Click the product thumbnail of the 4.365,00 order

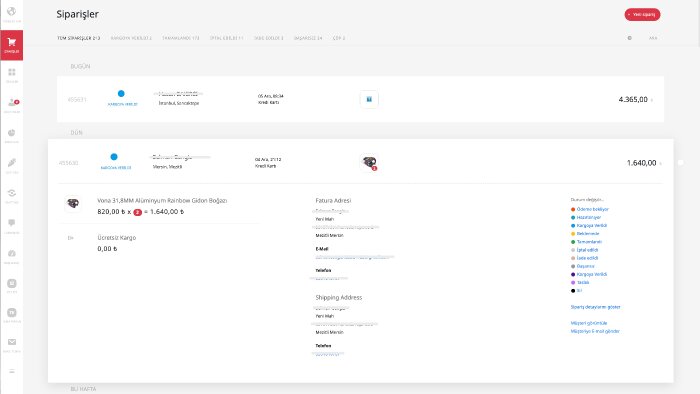click(369, 99)
